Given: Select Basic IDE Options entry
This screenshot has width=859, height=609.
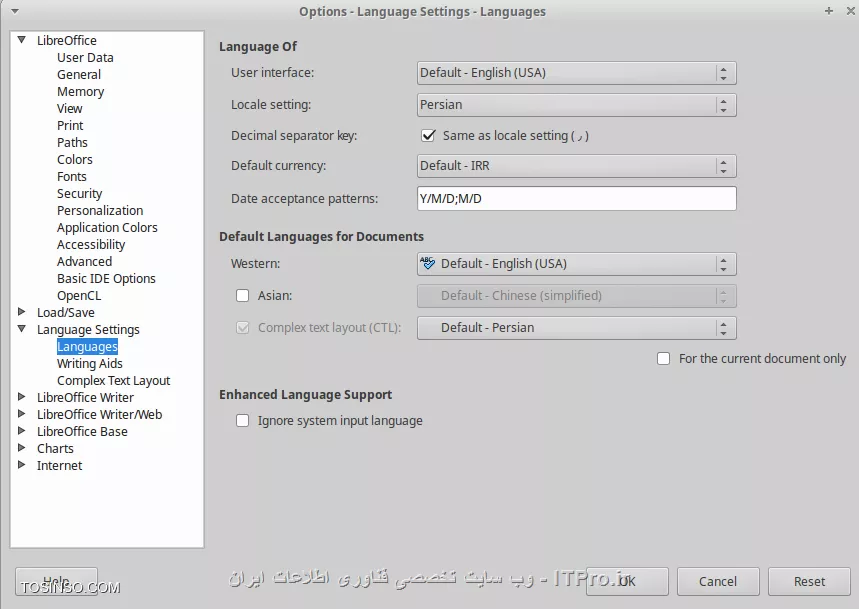Looking at the screenshot, I should click(106, 278).
